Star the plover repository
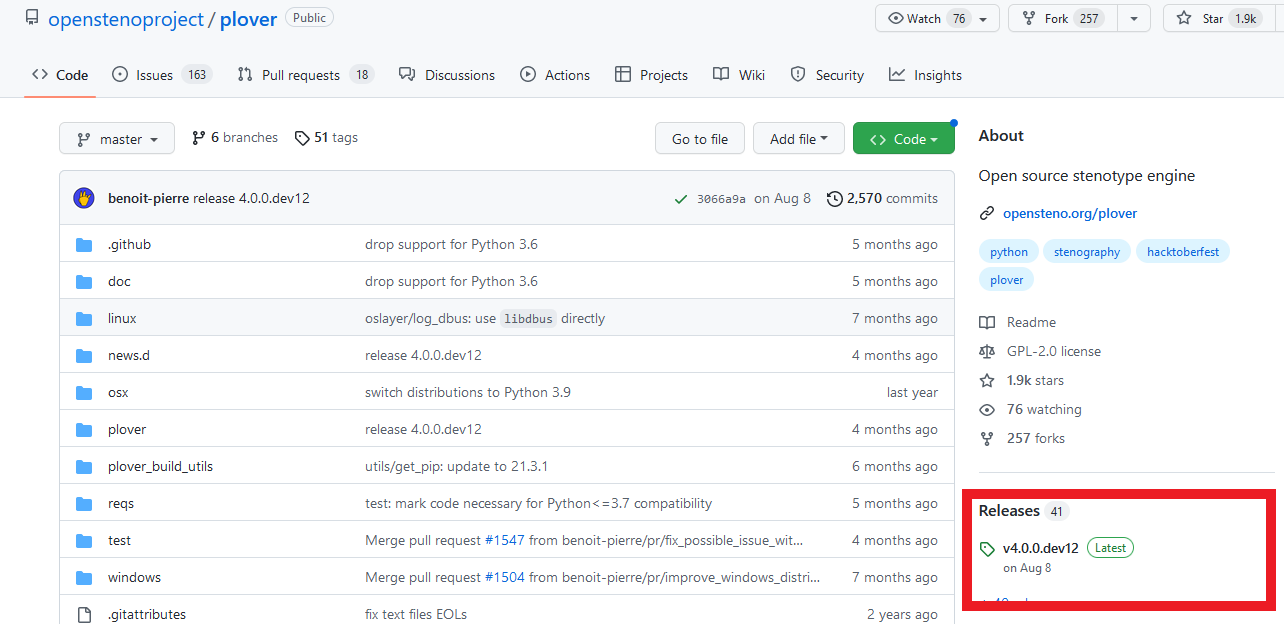Screen dimensions: 1284x624 (x=1218, y=18)
